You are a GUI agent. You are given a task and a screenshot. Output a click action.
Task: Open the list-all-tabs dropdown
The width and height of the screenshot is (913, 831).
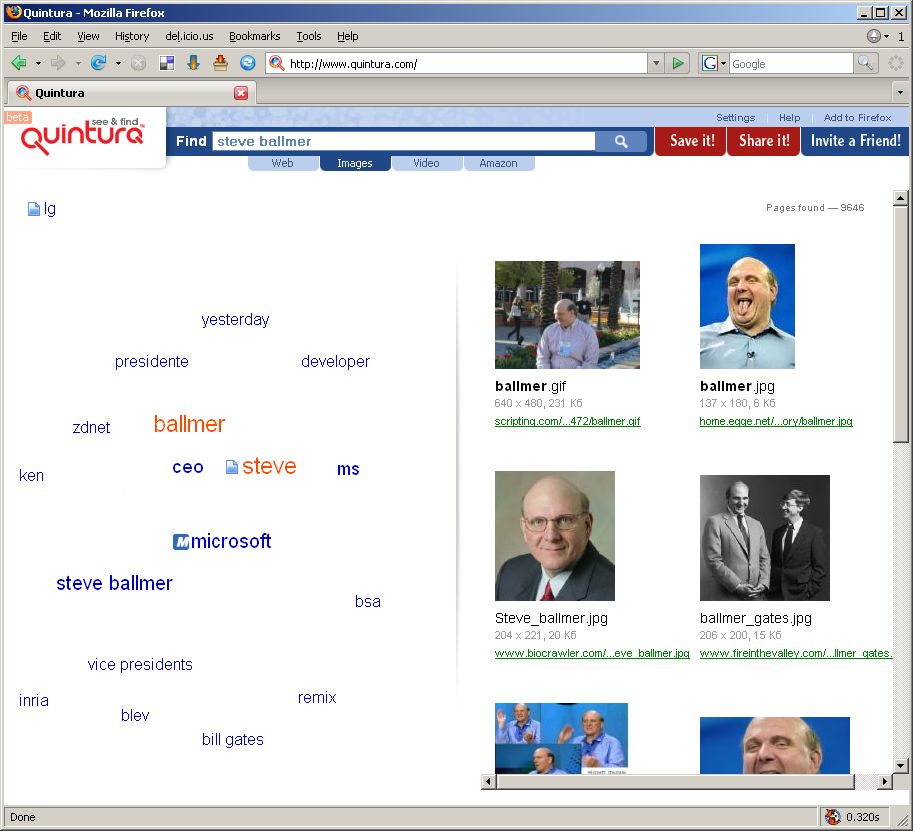[900, 93]
